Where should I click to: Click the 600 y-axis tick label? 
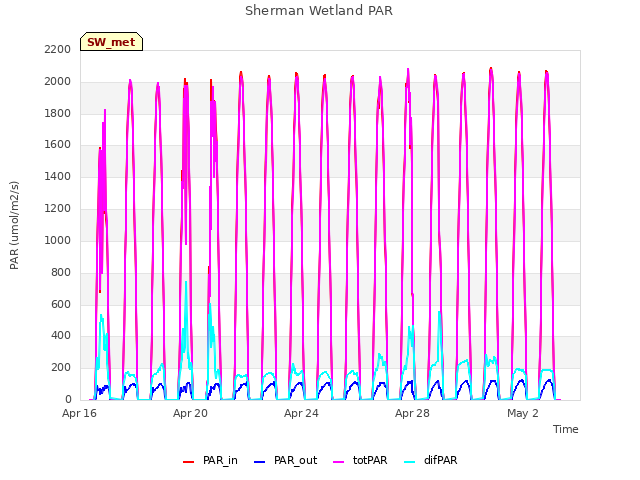coord(61,304)
